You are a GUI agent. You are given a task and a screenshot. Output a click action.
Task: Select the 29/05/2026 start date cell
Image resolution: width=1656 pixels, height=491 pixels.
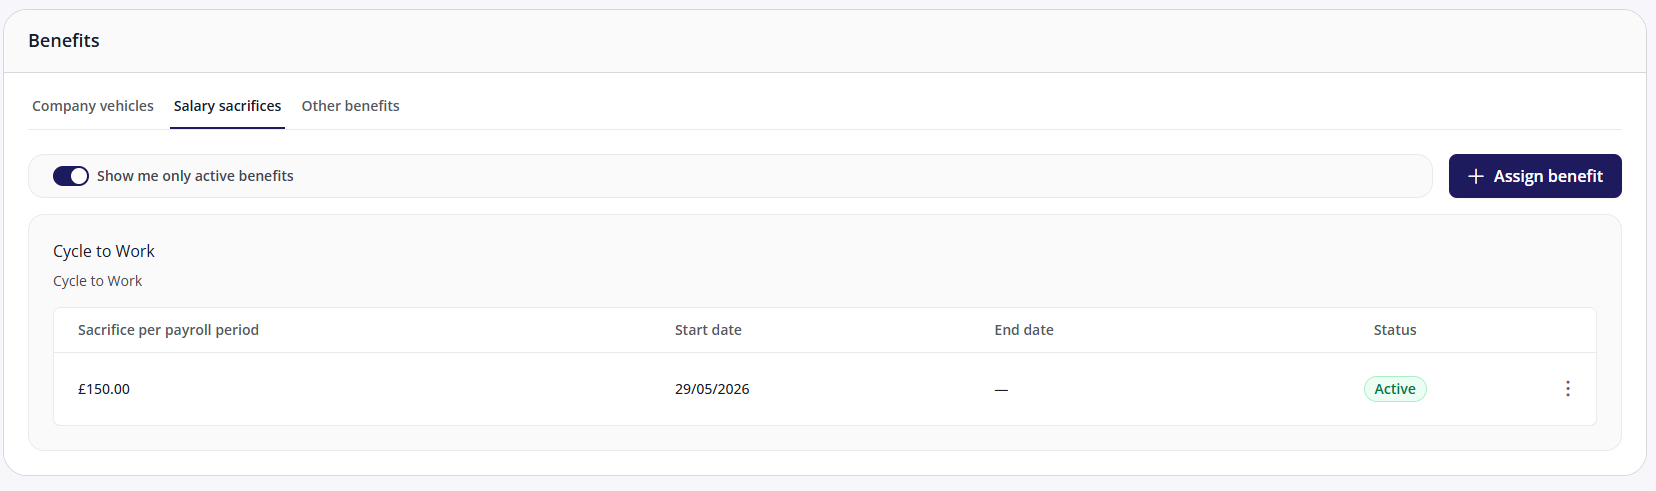[712, 389]
